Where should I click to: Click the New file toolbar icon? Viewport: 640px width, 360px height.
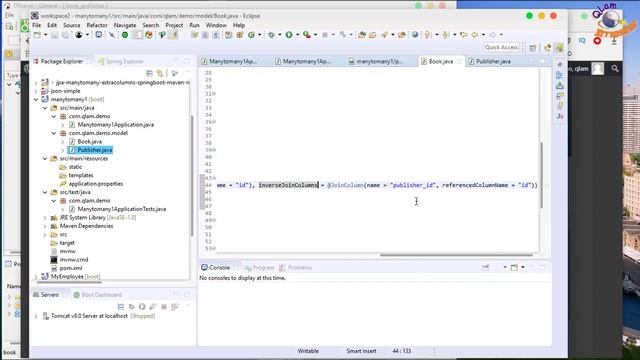37,35
